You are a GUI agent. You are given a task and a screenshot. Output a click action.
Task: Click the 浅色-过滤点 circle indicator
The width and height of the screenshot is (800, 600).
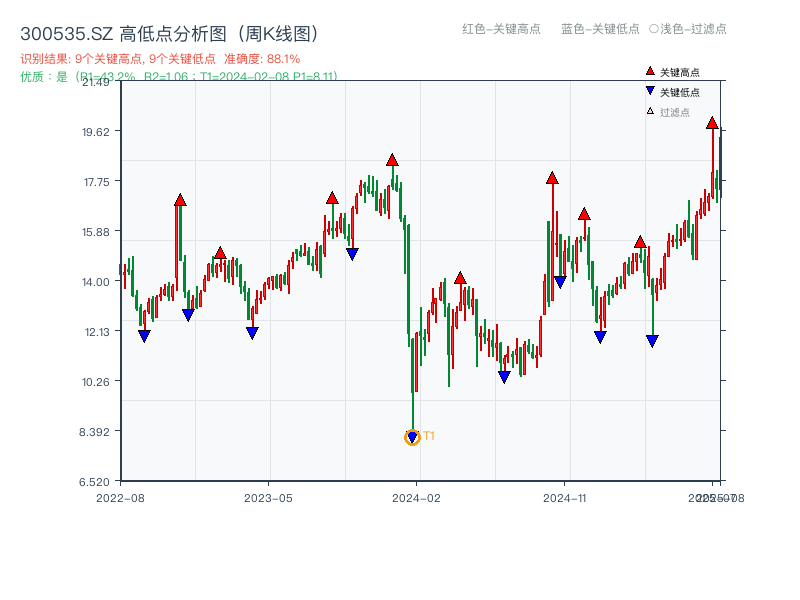pyautogui.click(x=654, y=29)
